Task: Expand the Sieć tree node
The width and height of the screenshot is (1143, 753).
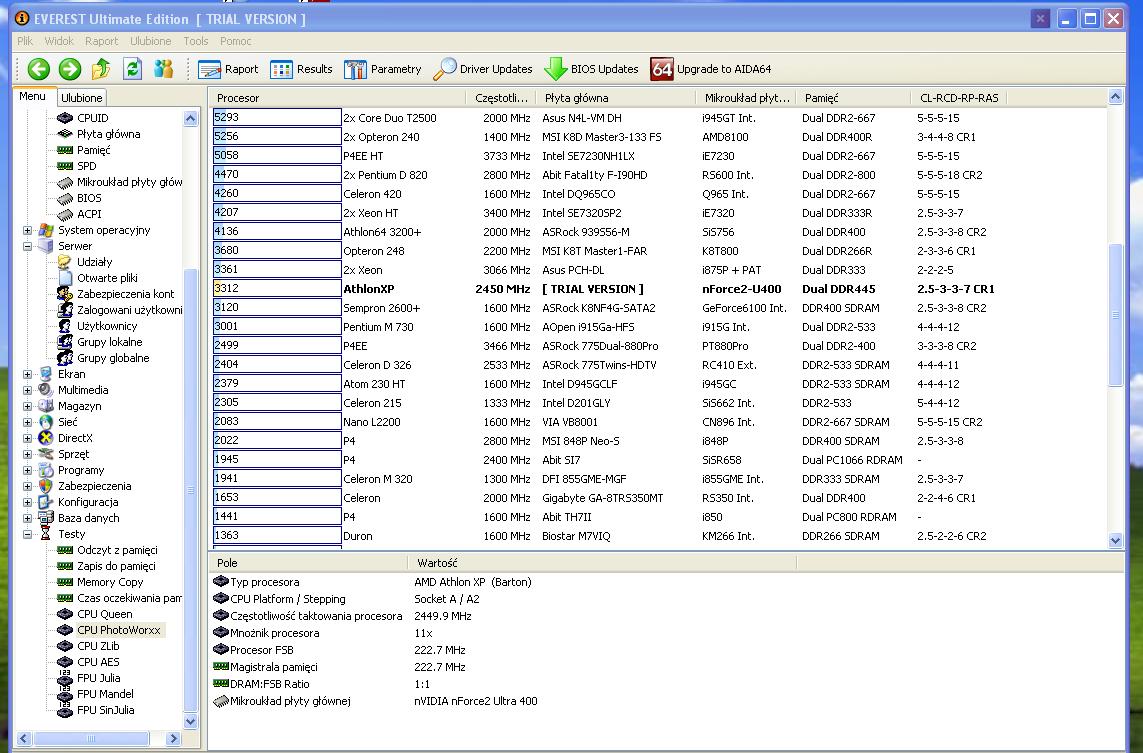Action: pos(28,422)
